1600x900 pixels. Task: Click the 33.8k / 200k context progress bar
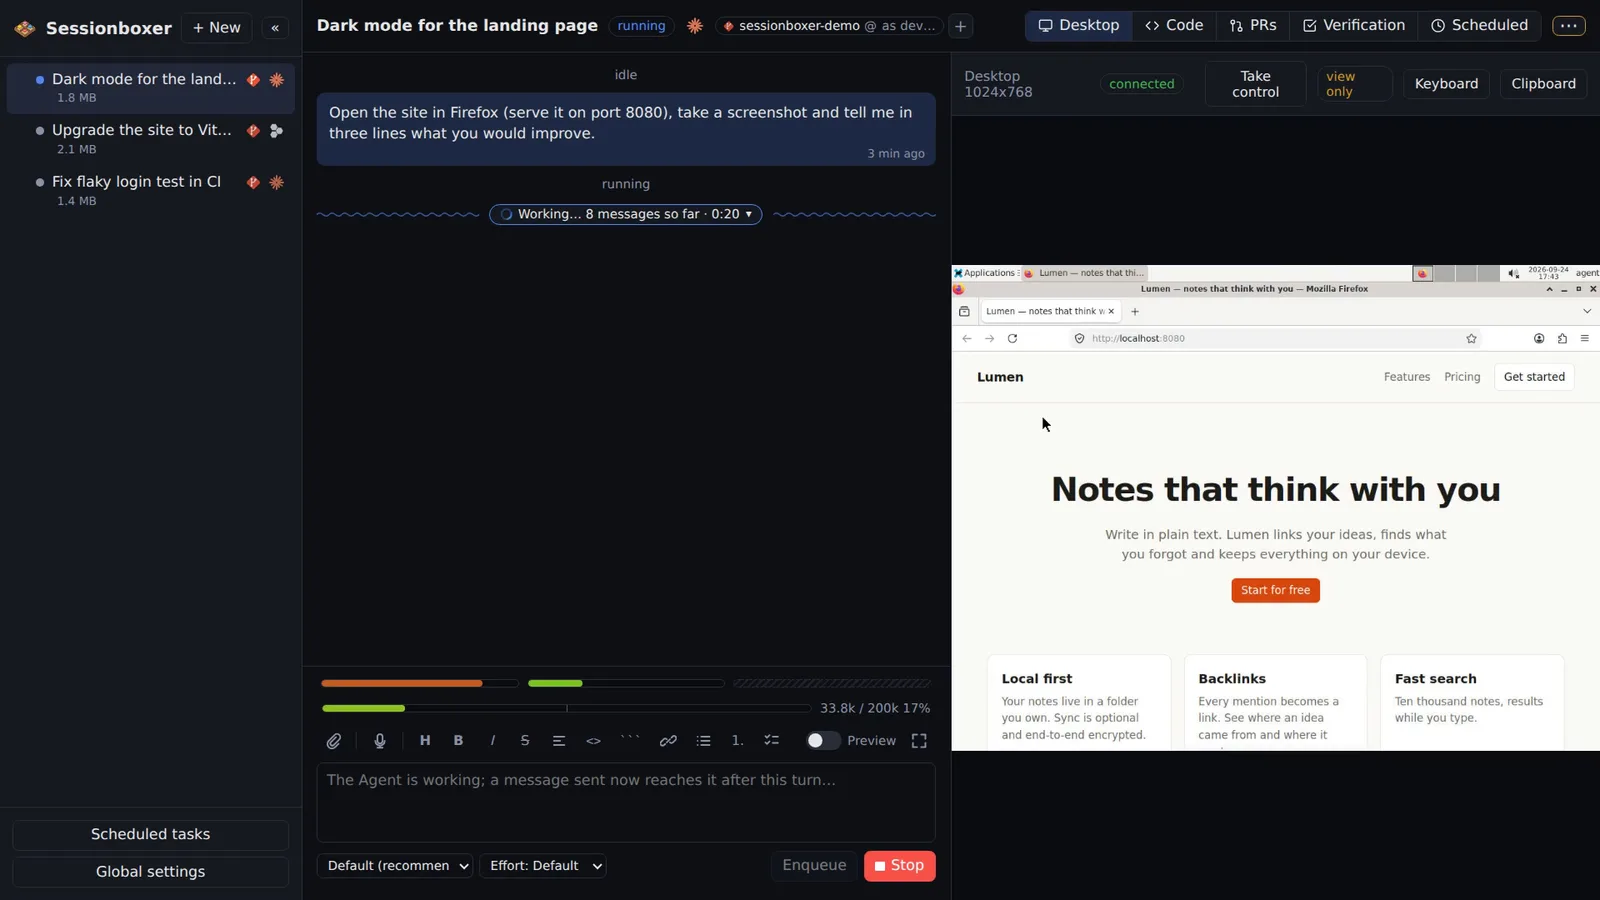(565, 708)
